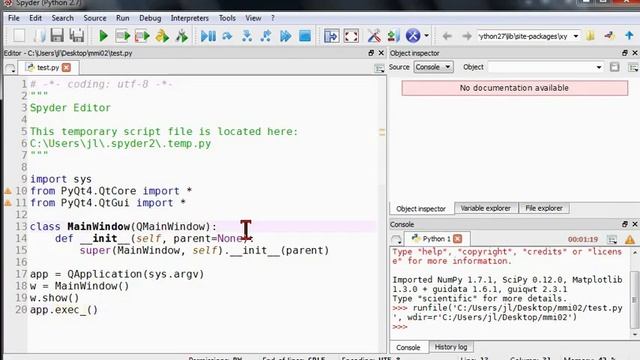The image size is (640, 360).
Task: Go forward with the right arrow
Action: coord(467,36)
